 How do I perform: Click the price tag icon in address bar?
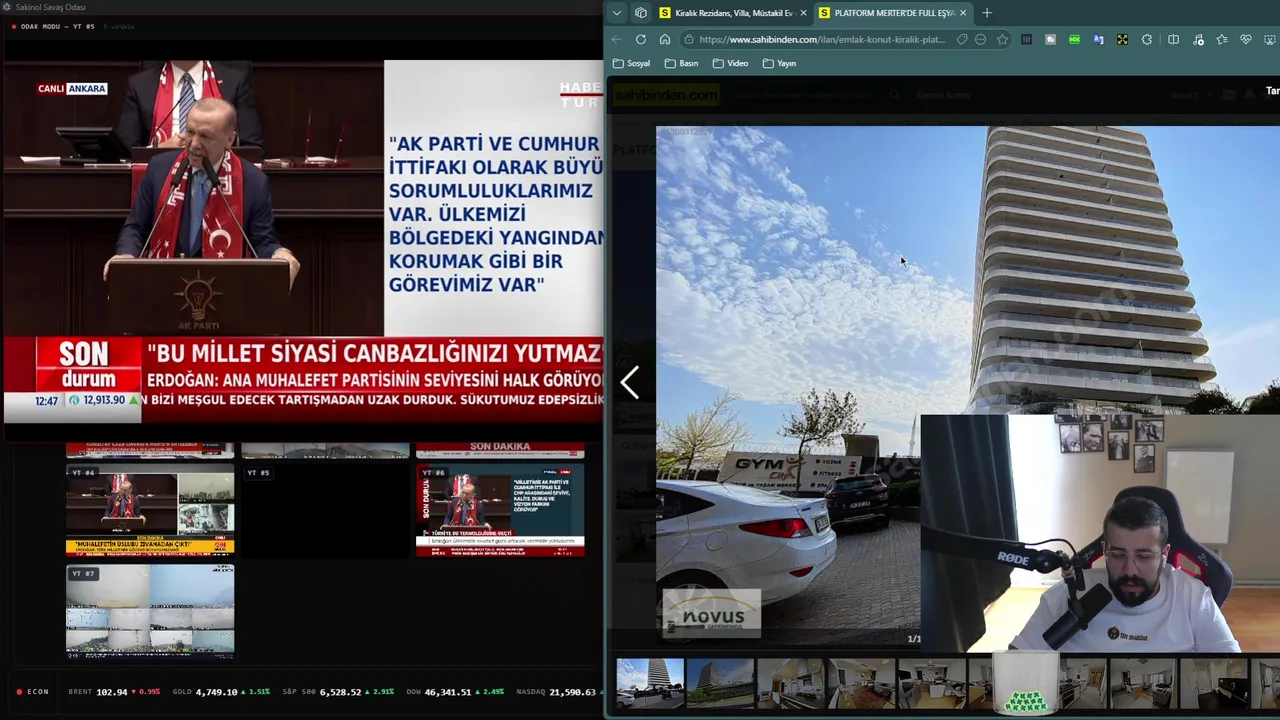(x=961, y=39)
